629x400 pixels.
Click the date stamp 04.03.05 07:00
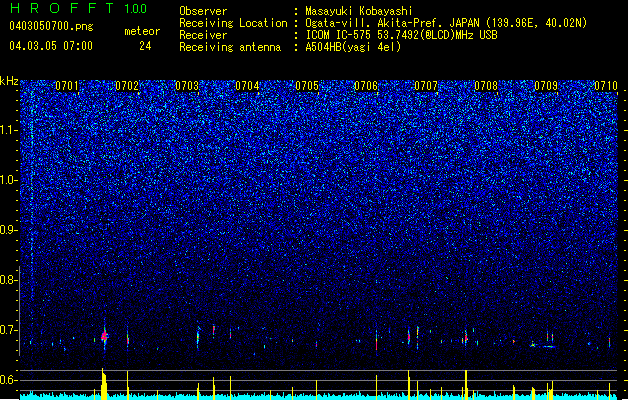[51, 46]
